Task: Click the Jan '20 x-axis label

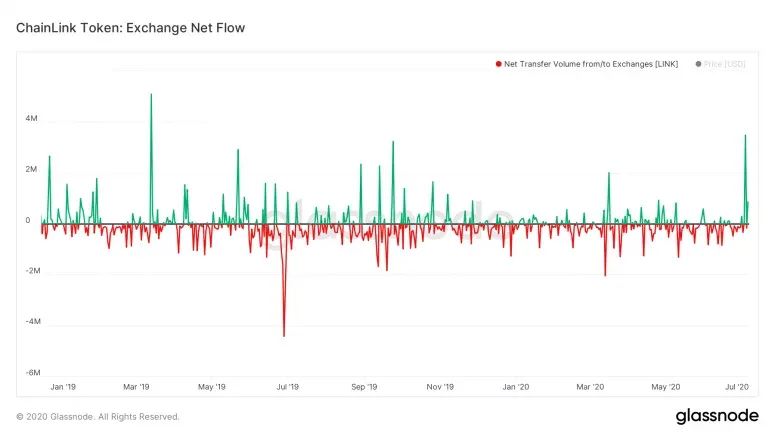Action: 516,387
